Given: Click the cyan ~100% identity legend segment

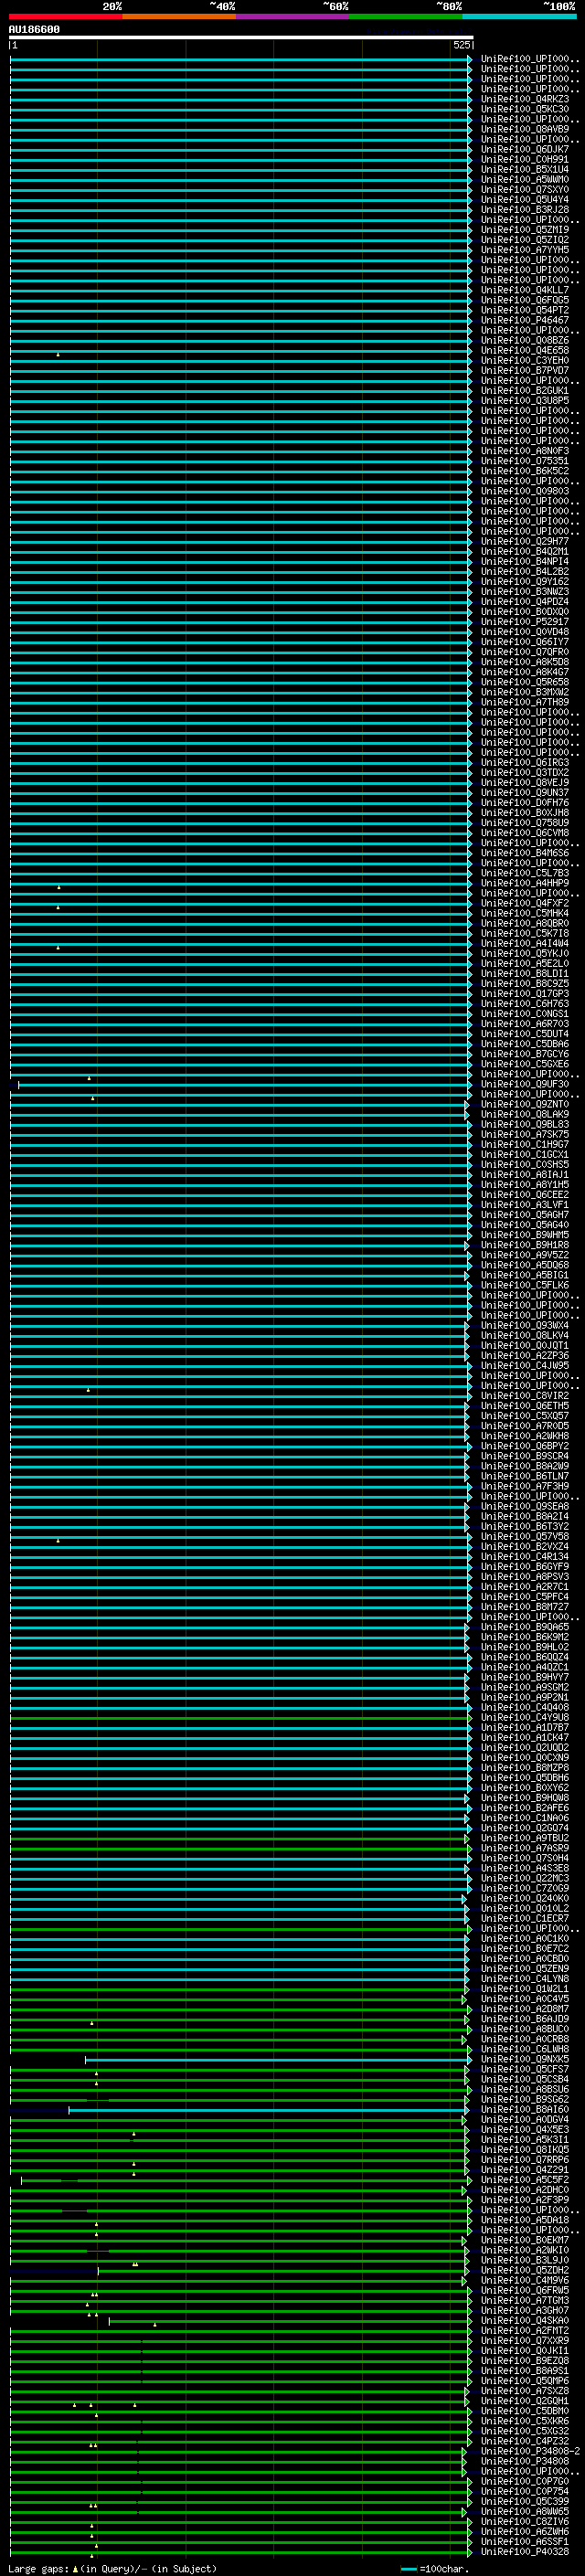Looking at the screenshot, I should coord(519,17).
